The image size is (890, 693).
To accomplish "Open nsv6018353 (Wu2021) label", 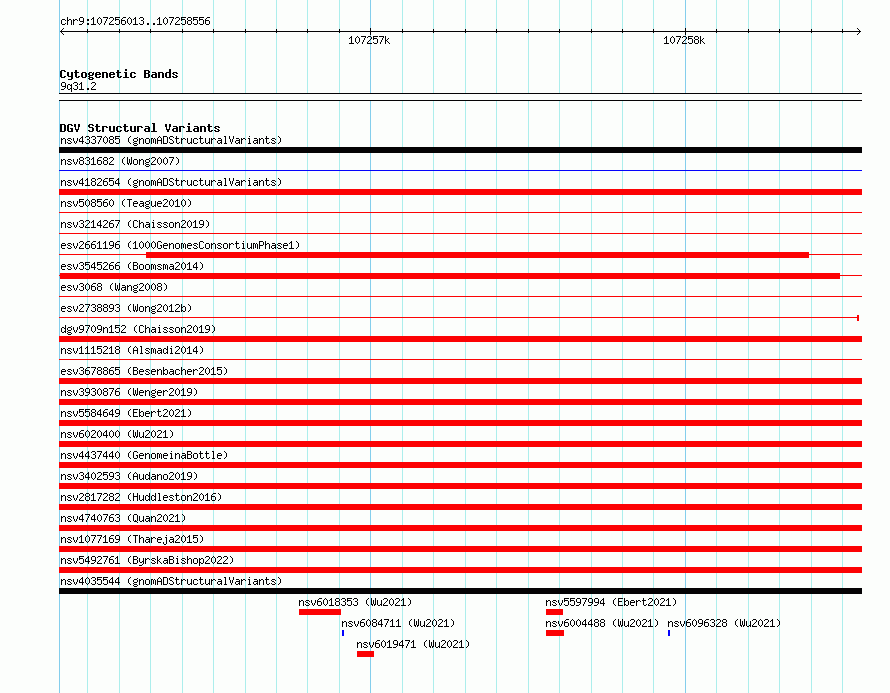I will 355,602.
